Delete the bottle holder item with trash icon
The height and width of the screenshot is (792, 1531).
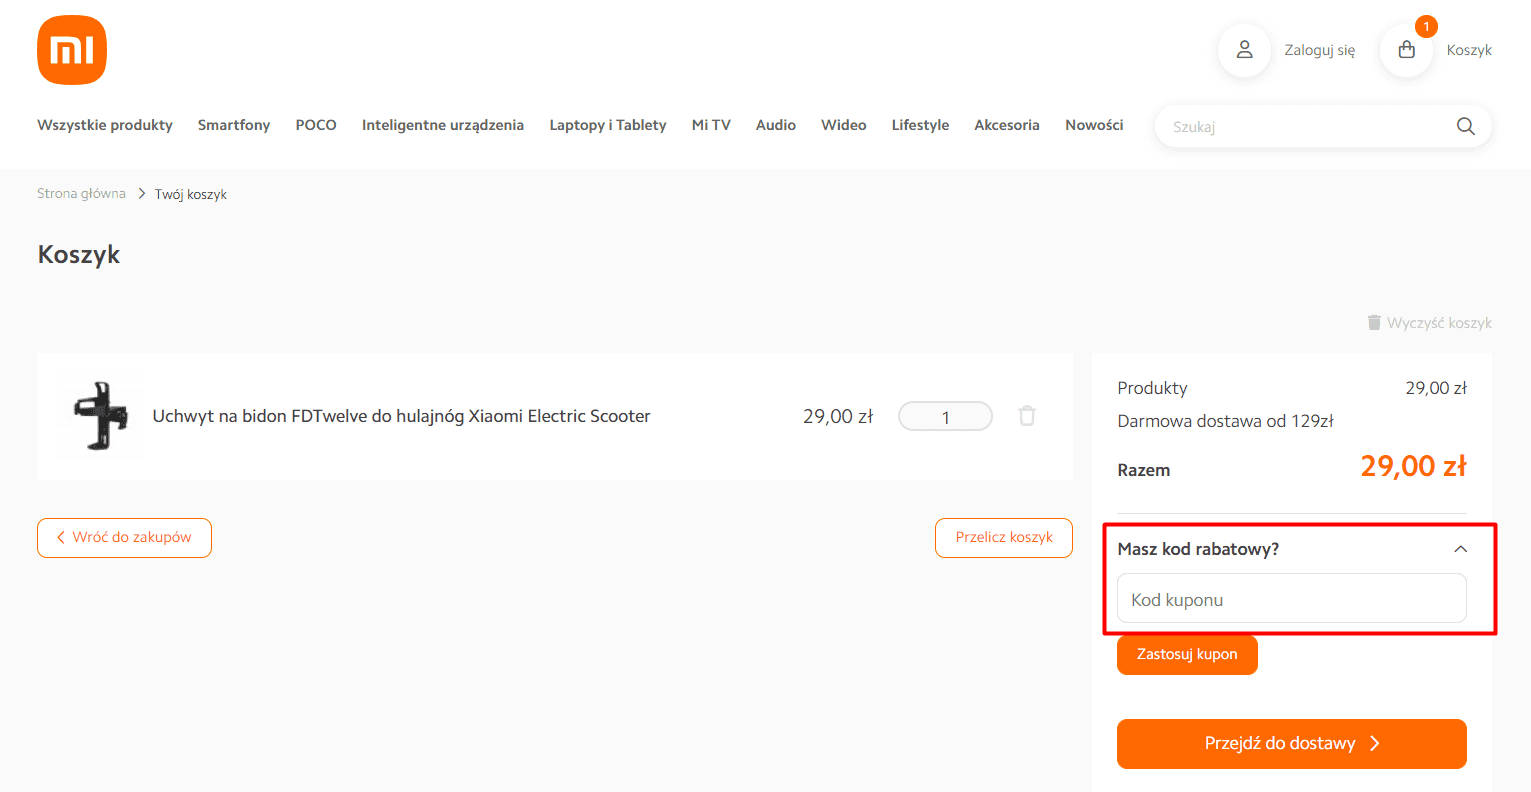1027,416
